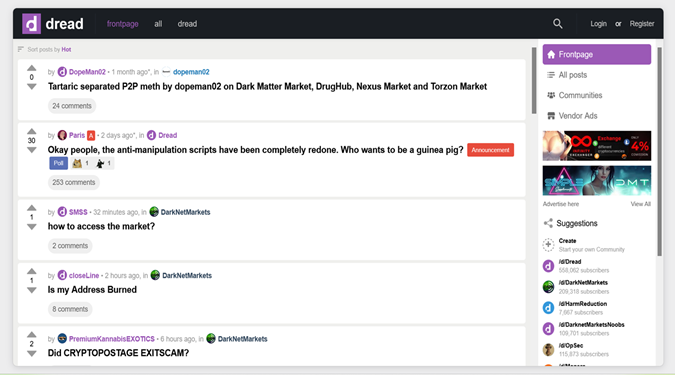Click the Infinity Exchange 4% ad banner
Screen dimensions: 675x375
pyautogui.click(x=597, y=146)
